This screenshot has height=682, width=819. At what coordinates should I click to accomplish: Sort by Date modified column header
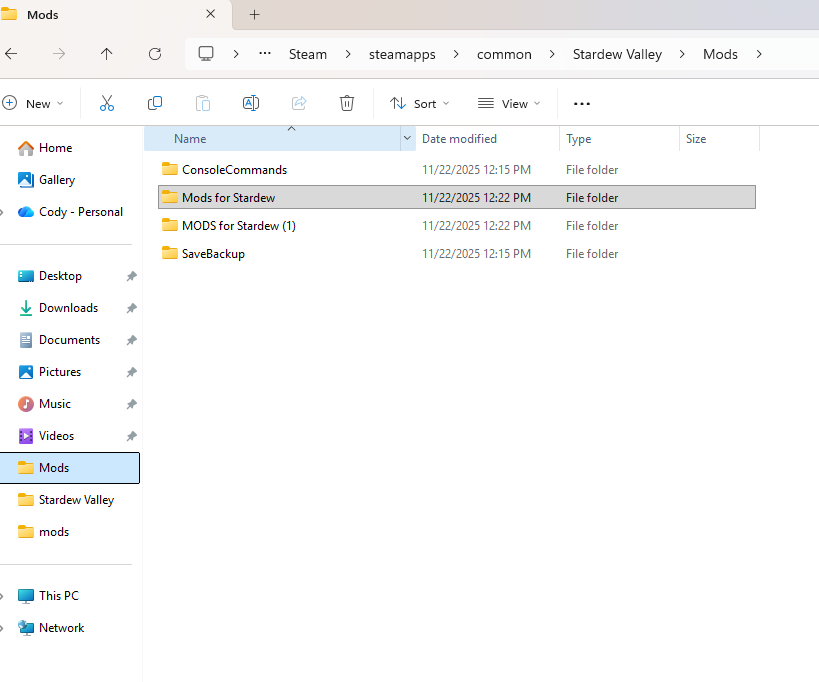click(459, 139)
